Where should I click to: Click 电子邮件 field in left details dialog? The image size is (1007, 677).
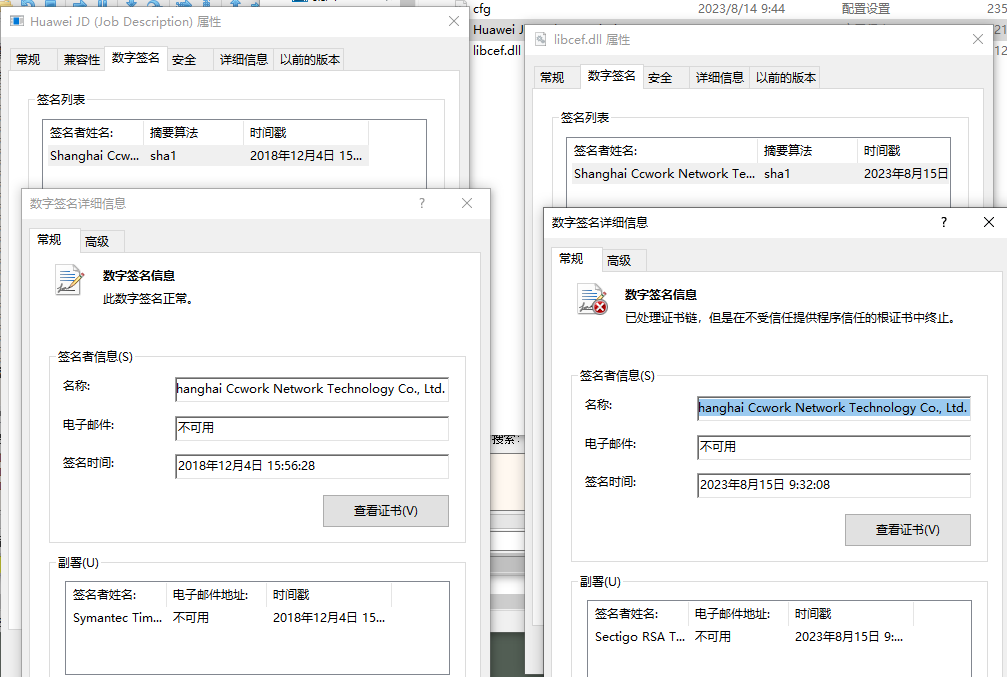311,428
